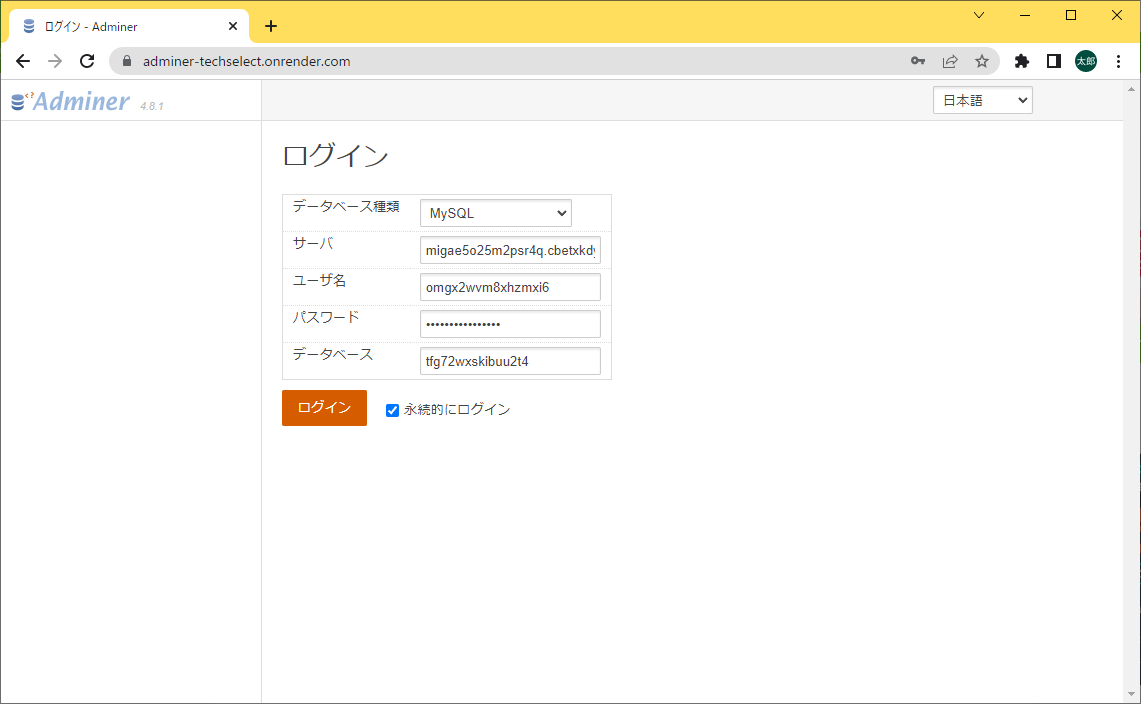This screenshot has width=1141, height=704.
Task: Click the address bar URL
Action: [247, 61]
